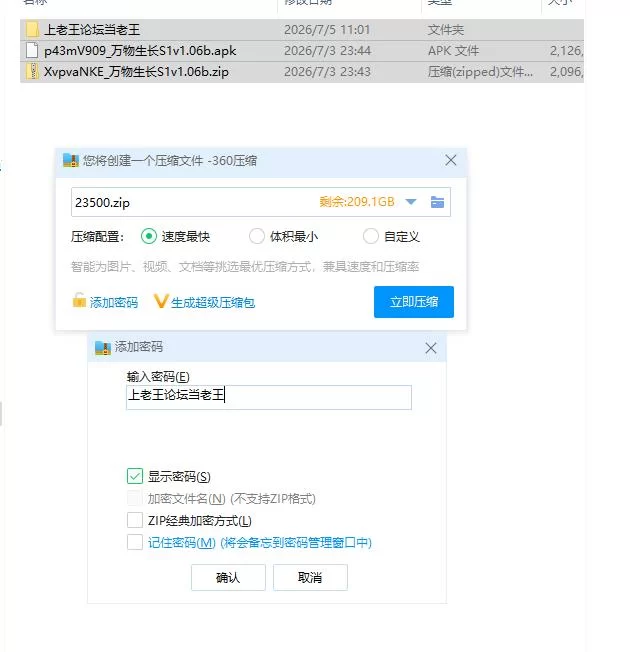Uncheck 显示密码(S) checkbox
The width and height of the screenshot is (630, 652).
point(135,476)
